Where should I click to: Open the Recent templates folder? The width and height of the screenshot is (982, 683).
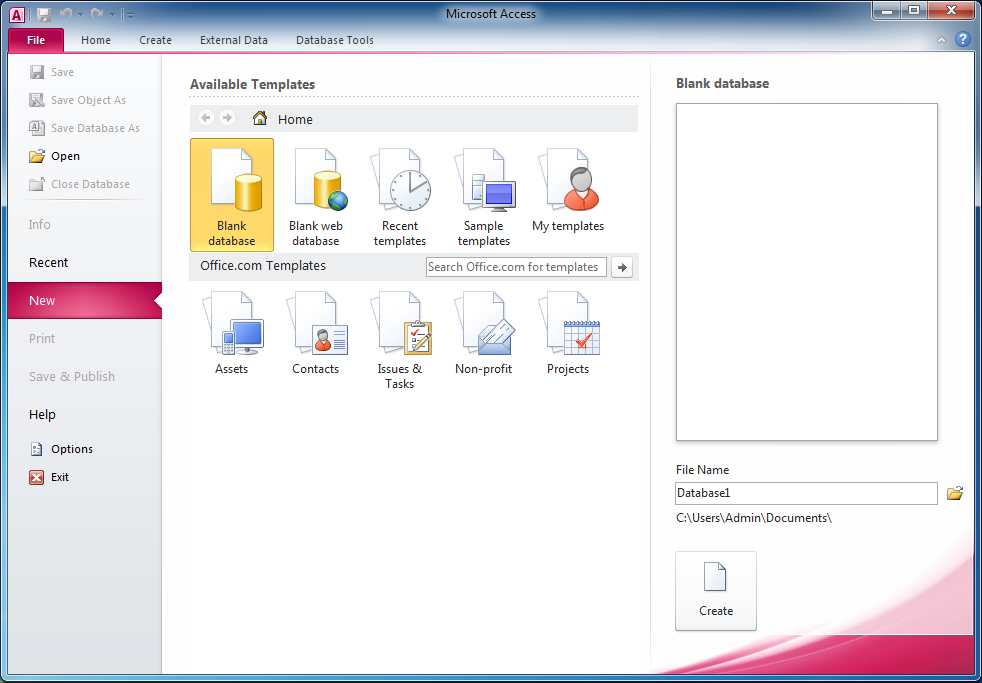click(x=400, y=194)
